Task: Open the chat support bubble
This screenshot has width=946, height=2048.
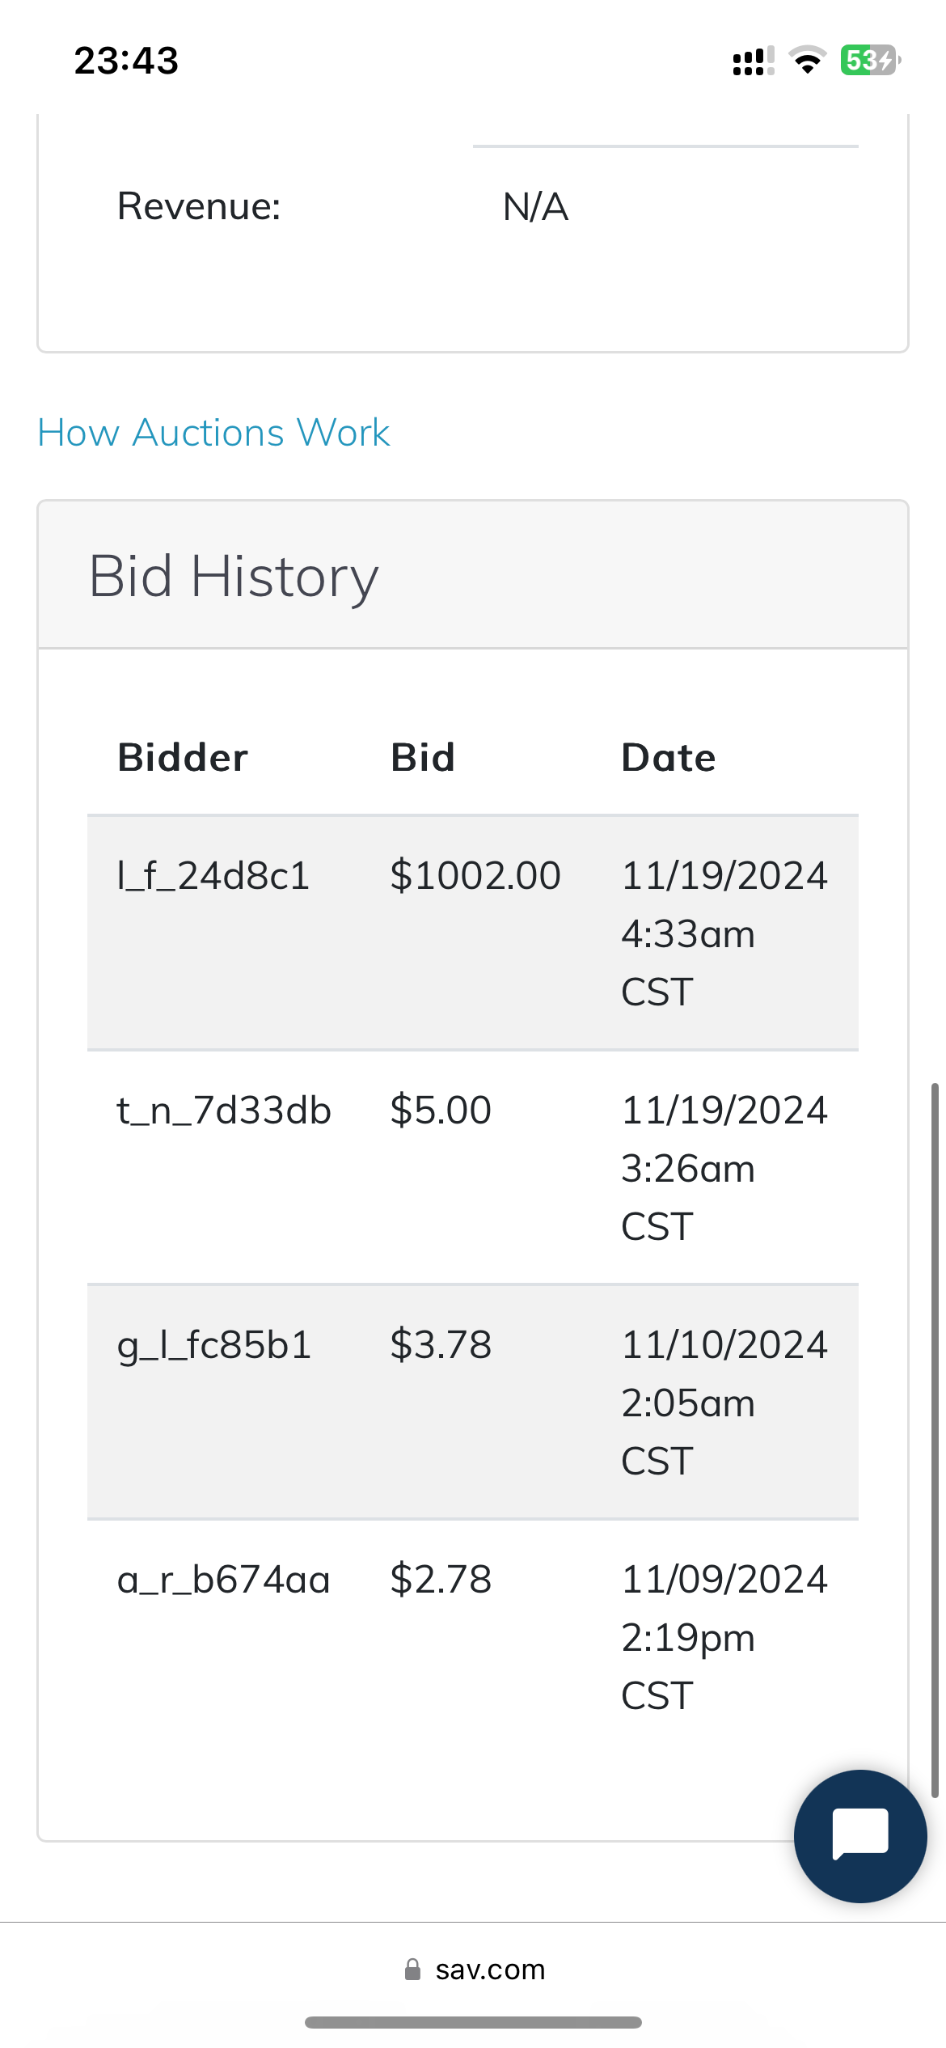Action: (x=860, y=1836)
